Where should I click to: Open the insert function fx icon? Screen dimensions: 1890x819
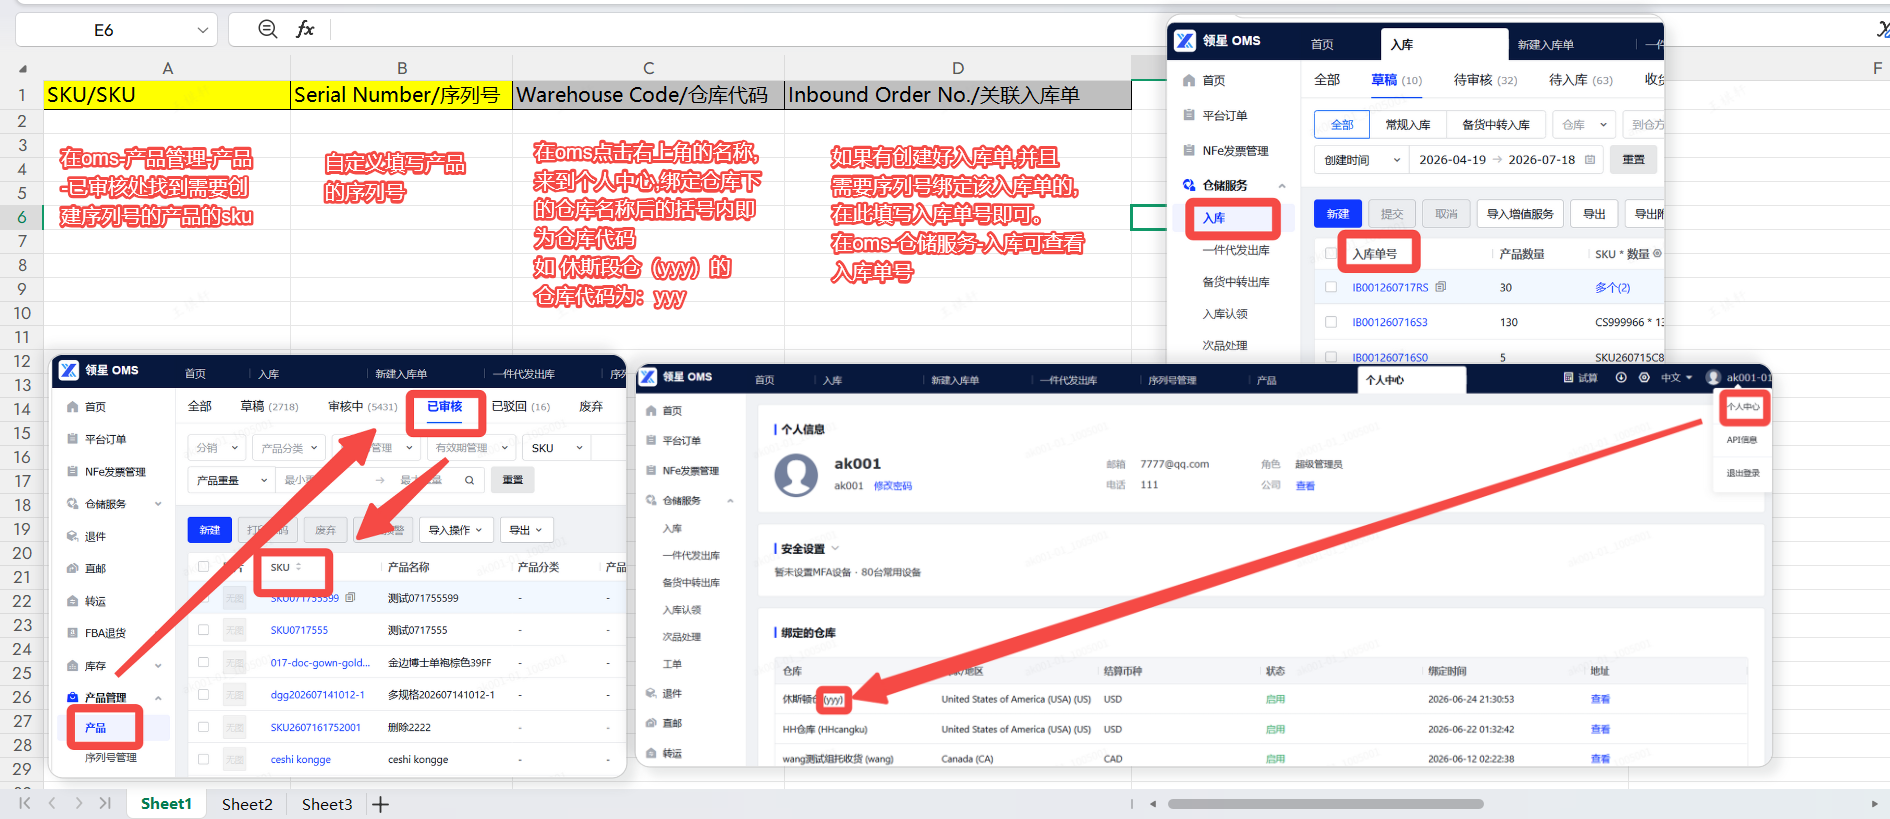(x=305, y=29)
